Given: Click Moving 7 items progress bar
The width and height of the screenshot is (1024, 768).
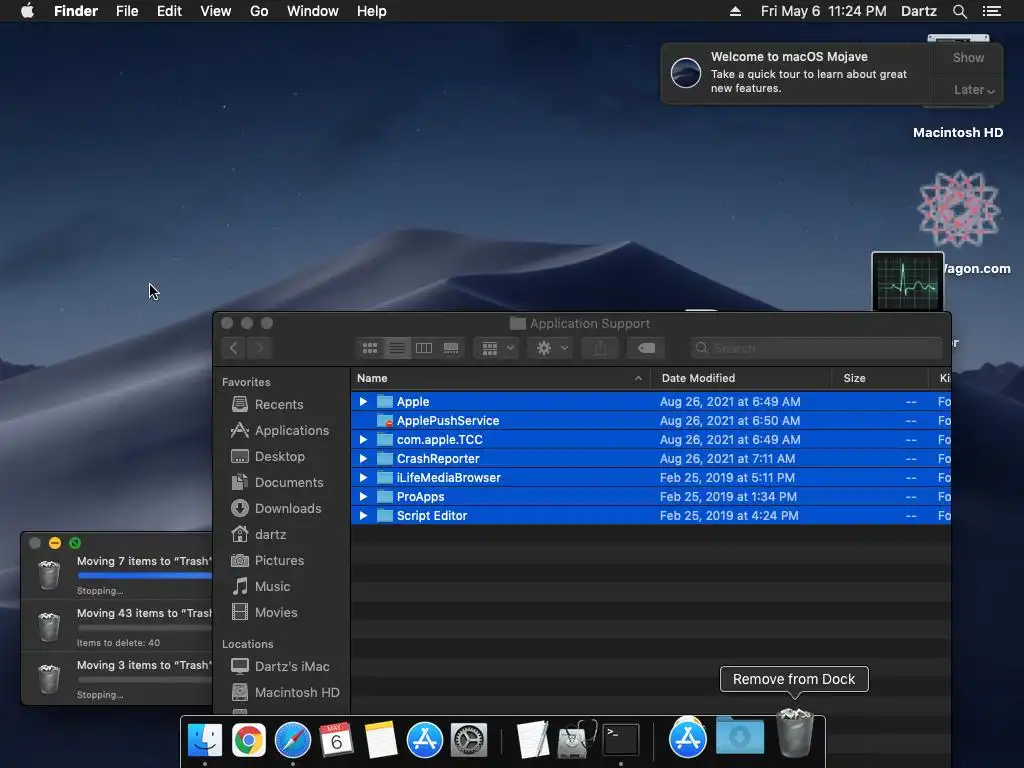Looking at the screenshot, I should click(145, 575).
